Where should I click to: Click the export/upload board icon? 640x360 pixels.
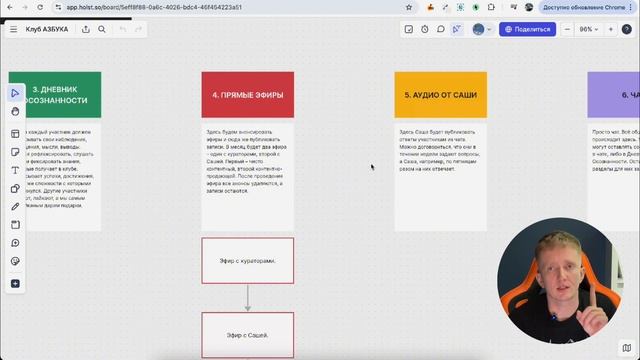[x=86, y=29]
